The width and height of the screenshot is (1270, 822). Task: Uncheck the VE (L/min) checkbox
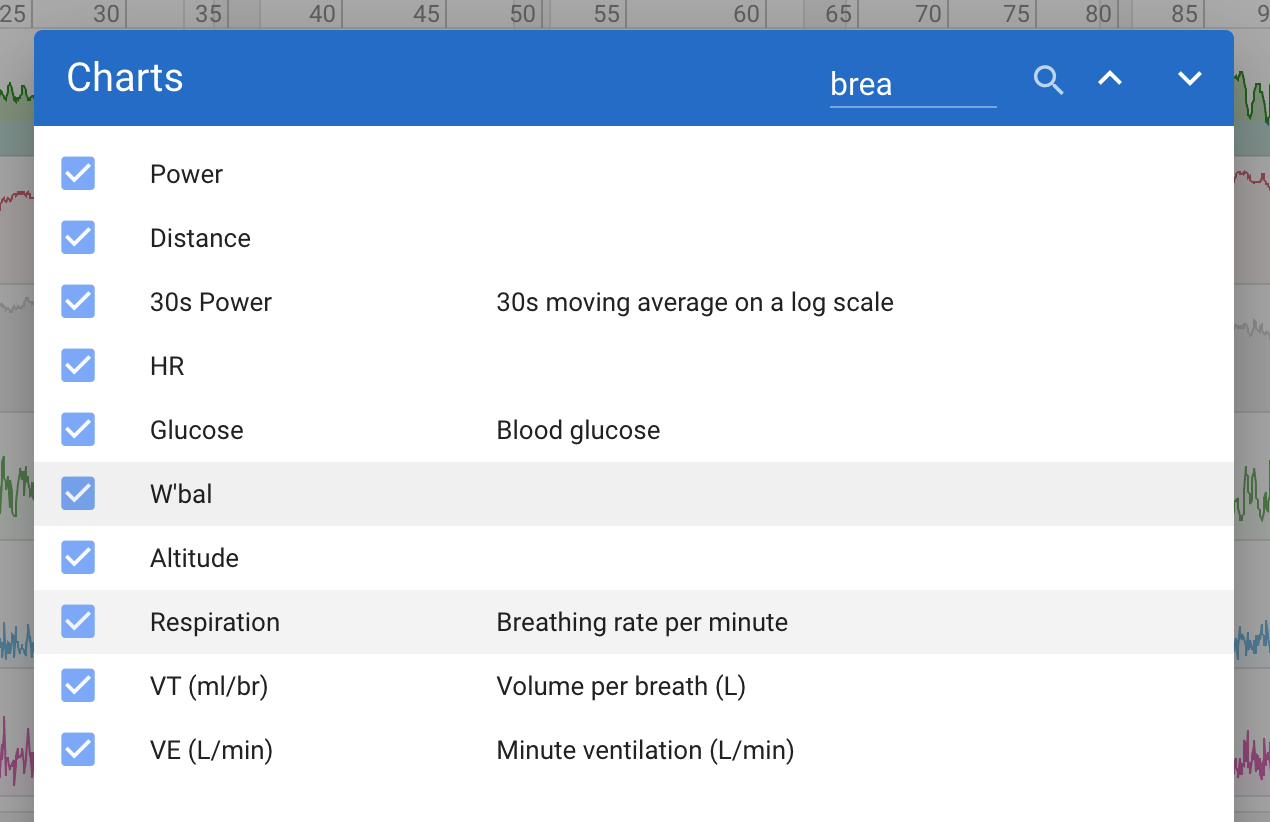pyautogui.click(x=78, y=749)
